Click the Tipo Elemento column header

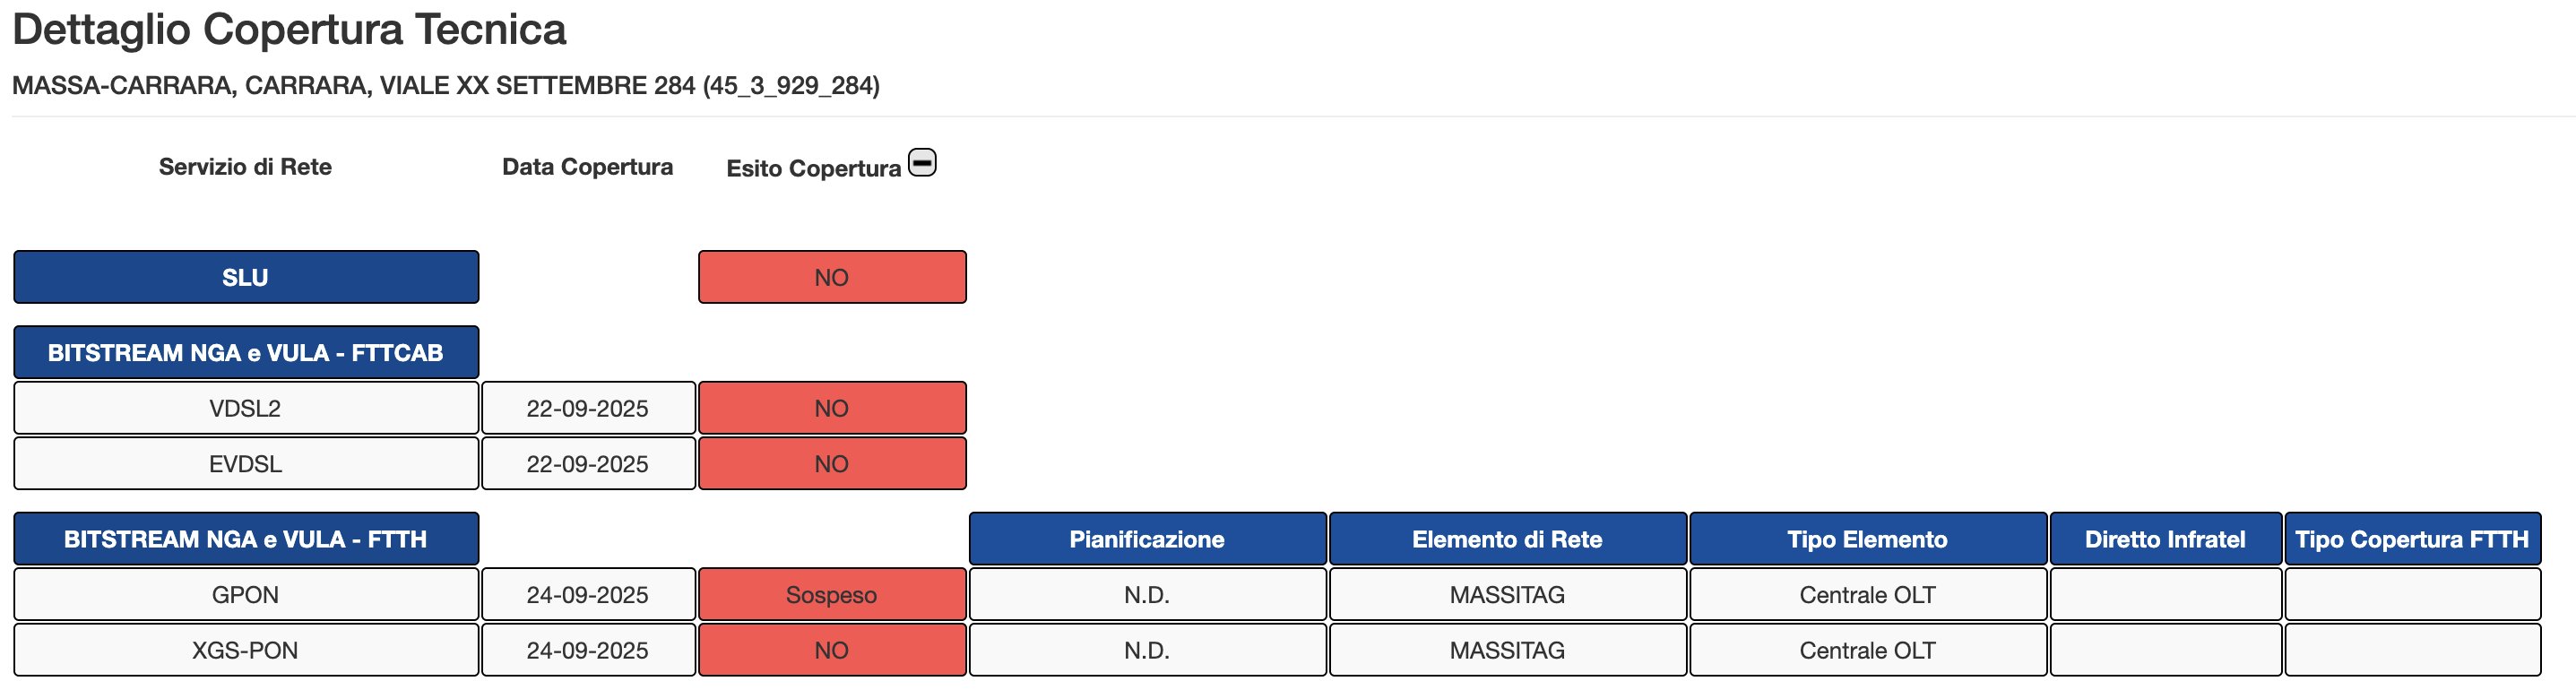[x=1867, y=539]
